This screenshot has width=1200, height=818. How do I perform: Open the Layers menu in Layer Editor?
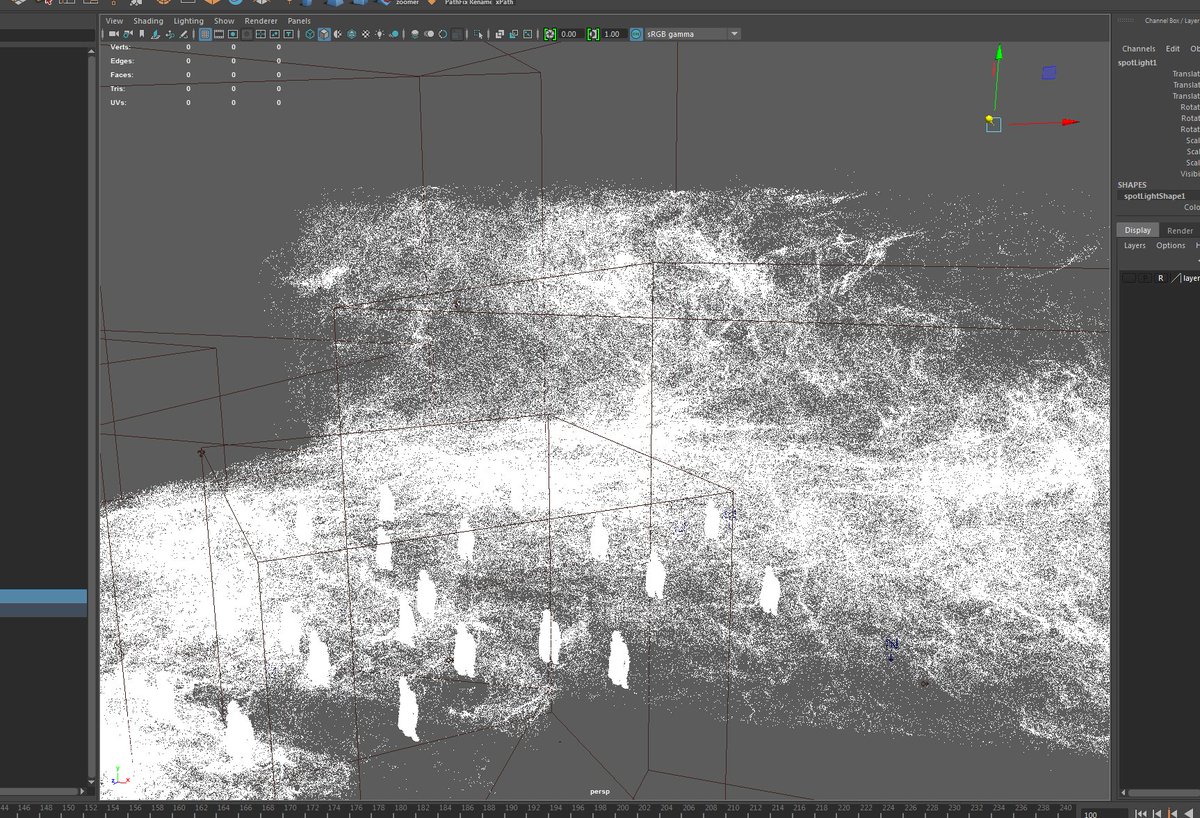1135,245
